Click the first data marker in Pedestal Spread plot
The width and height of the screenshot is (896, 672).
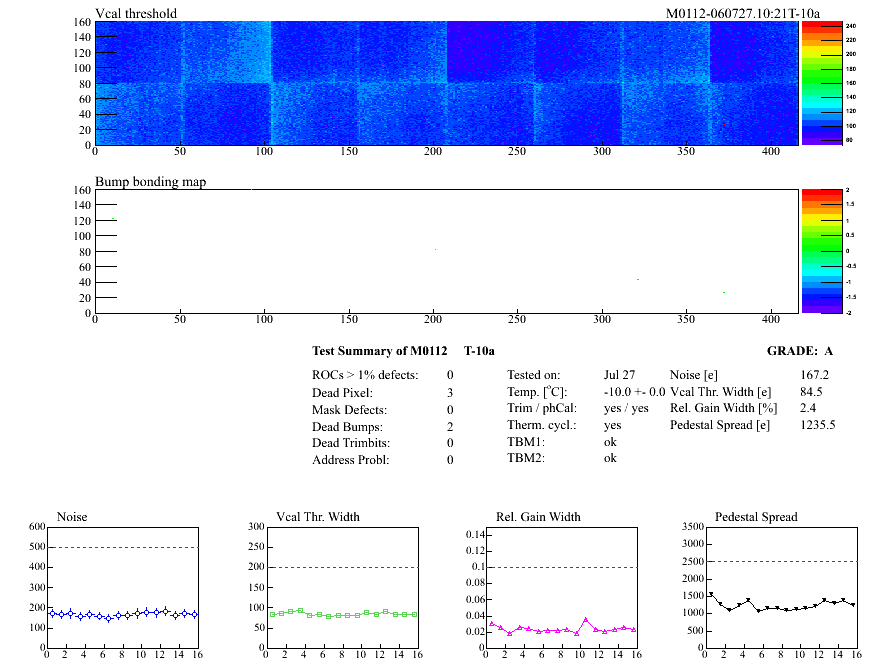point(711,595)
